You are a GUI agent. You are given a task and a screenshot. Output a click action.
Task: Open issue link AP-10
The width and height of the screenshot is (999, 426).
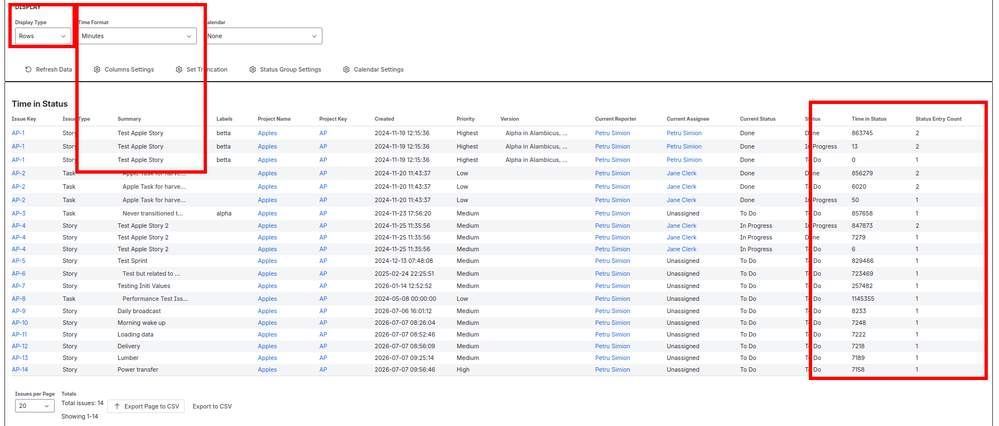tap(20, 322)
